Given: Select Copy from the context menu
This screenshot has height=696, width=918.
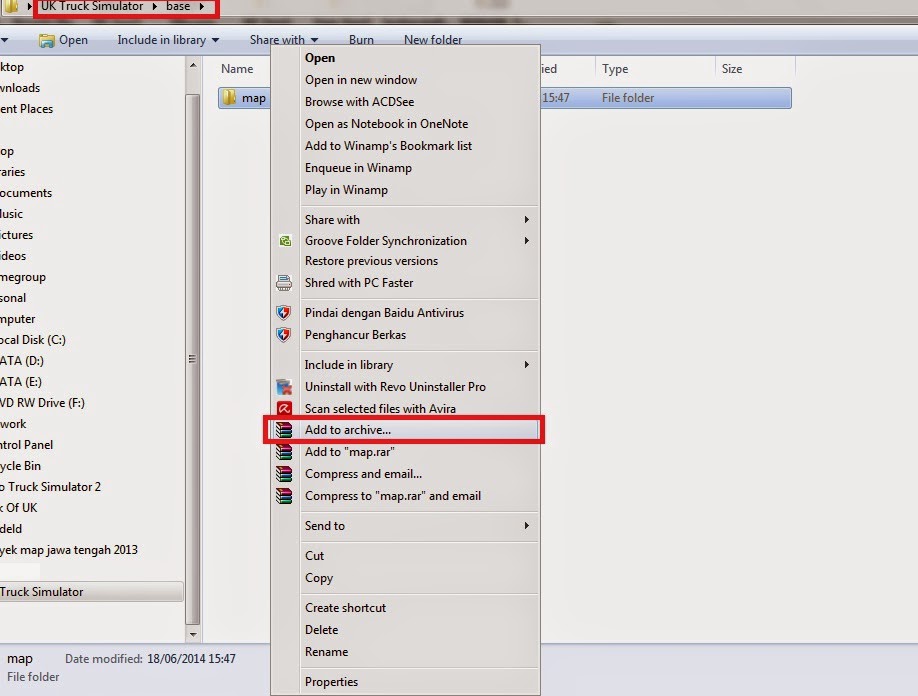Looking at the screenshot, I should pyautogui.click(x=319, y=578).
